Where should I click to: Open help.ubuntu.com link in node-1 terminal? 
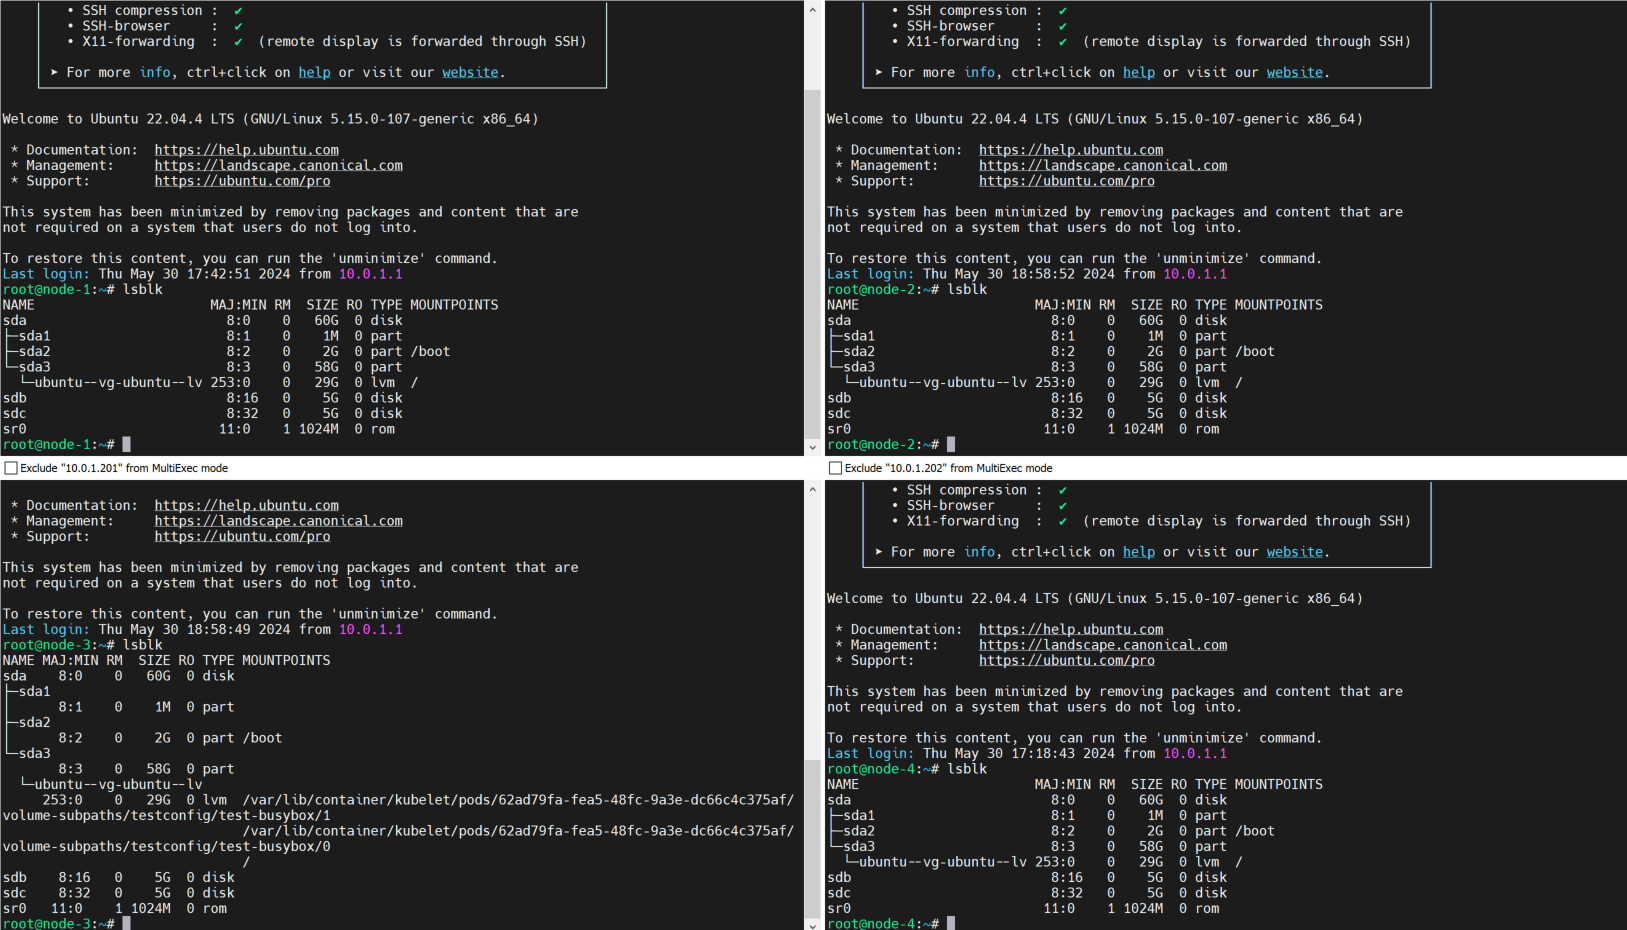click(246, 150)
